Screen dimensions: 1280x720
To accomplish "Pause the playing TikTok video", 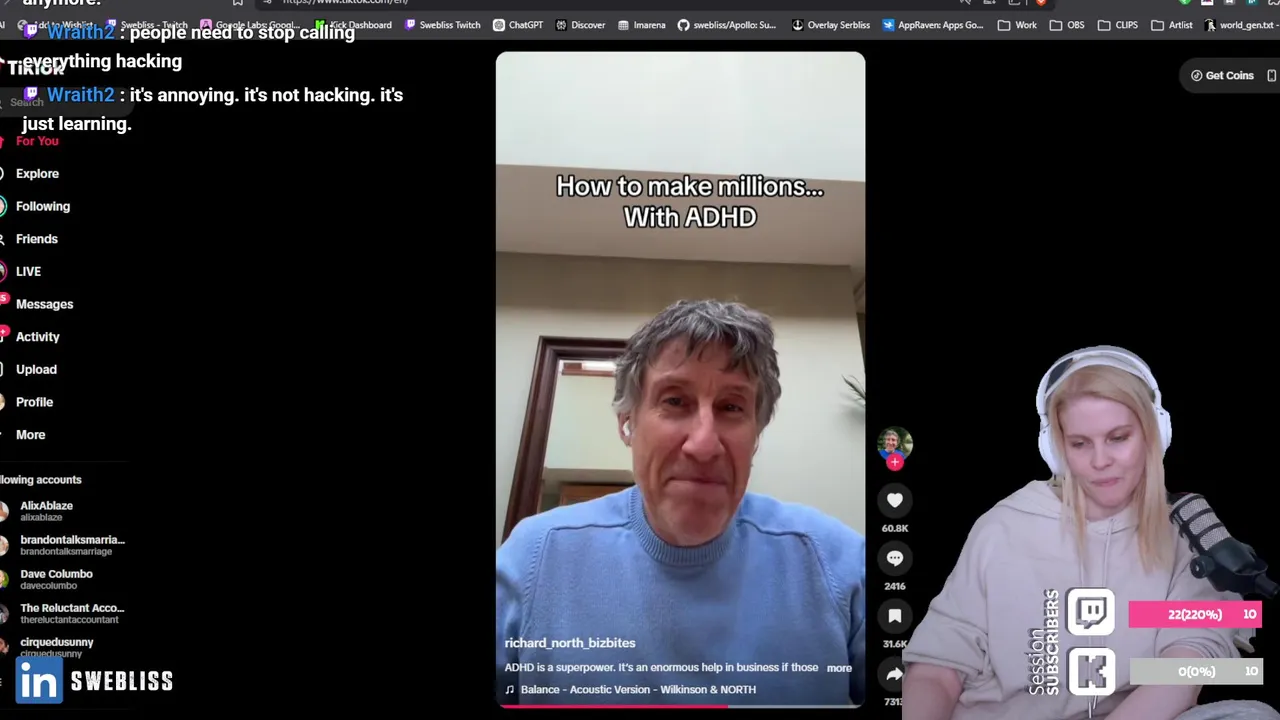I will click(x=680, y=380).
